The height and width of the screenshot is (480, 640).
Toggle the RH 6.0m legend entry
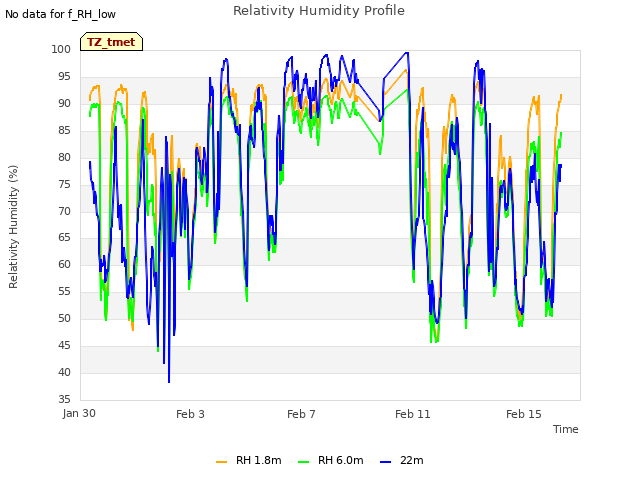click(331, 460)
